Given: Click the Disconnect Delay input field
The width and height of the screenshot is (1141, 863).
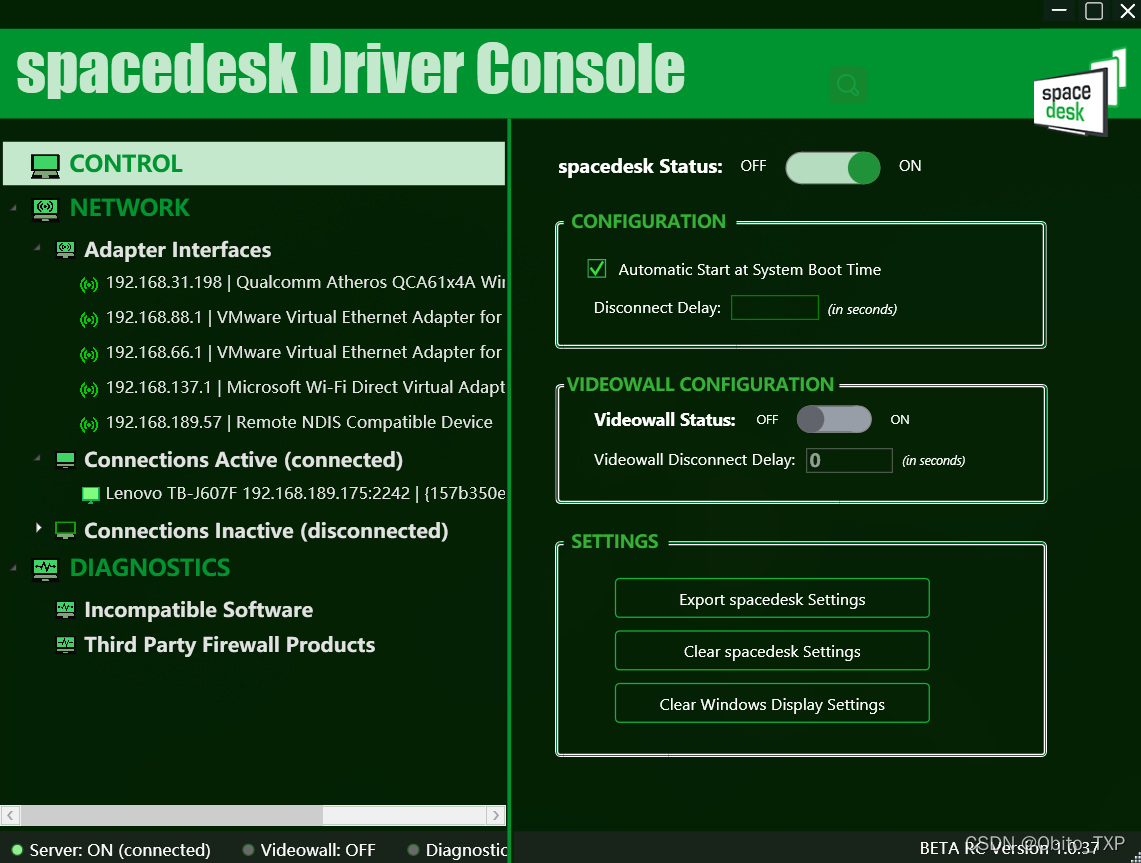Looking at the screenshot, I should click(x=774, y=308).
